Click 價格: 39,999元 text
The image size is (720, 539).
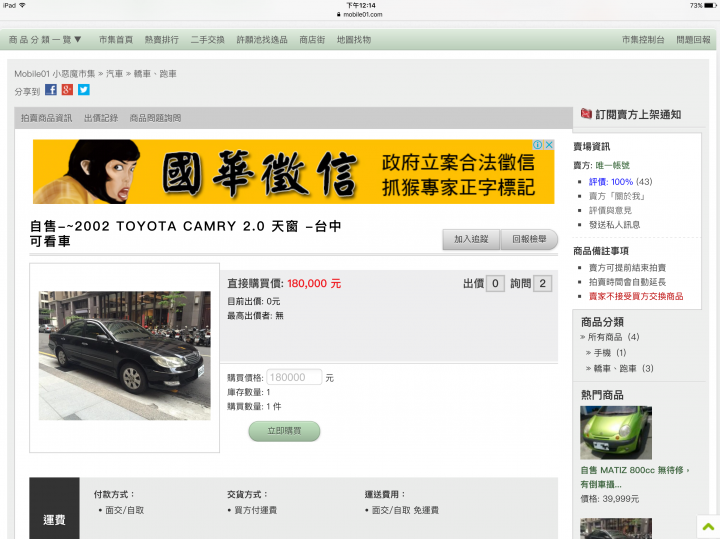pos(610,499)
